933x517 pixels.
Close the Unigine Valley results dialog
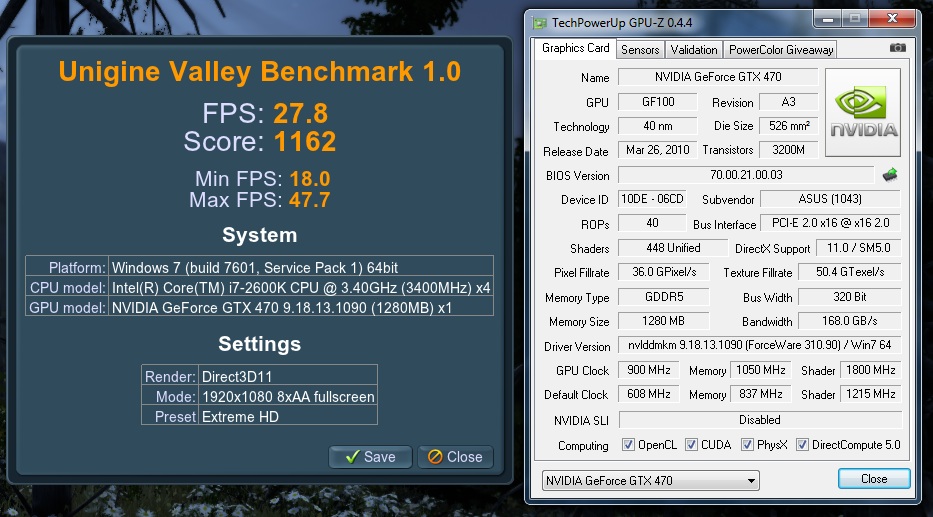455,457
